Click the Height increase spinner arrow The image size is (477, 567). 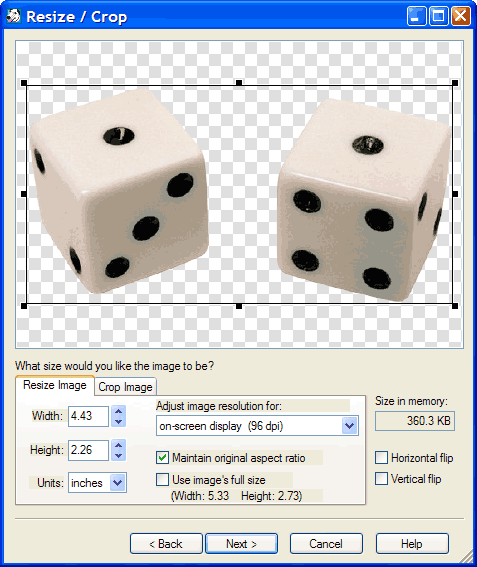point(119,445)
